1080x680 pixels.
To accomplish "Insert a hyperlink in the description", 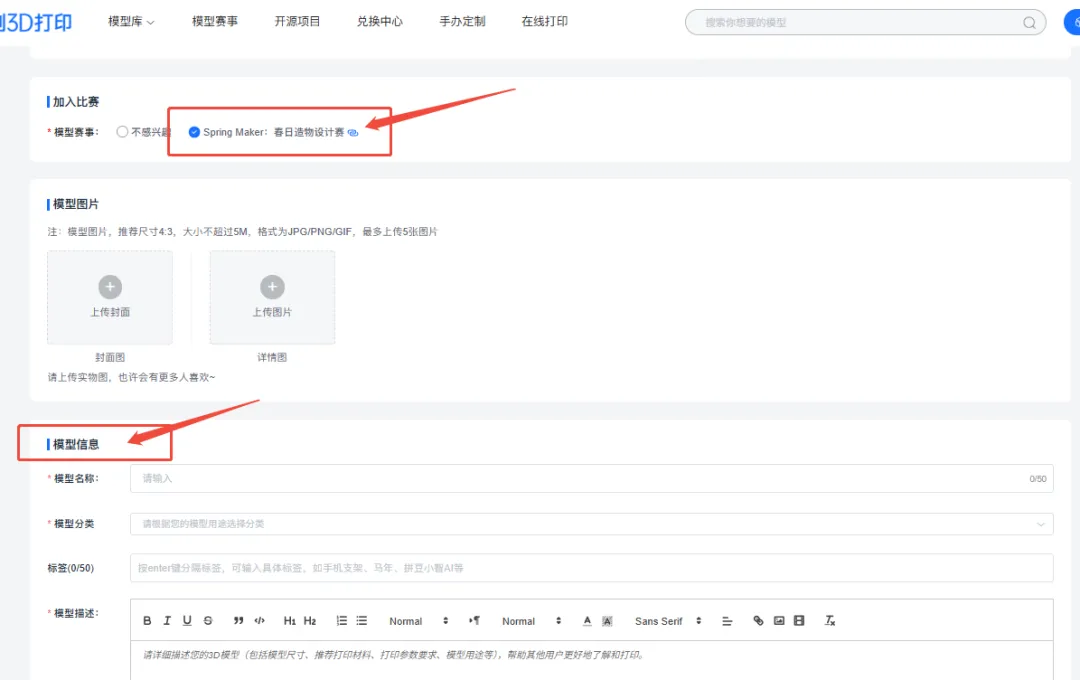I will click(758, 621).
